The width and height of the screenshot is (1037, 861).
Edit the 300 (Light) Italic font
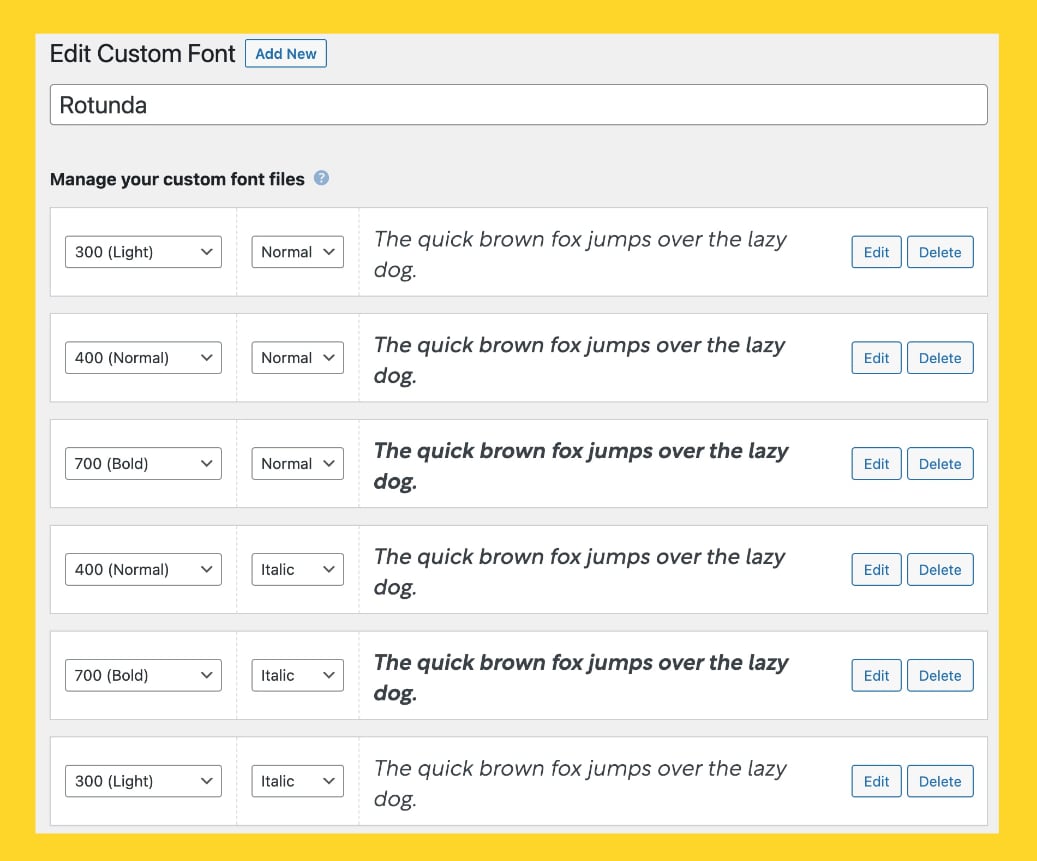coord(876,781)
